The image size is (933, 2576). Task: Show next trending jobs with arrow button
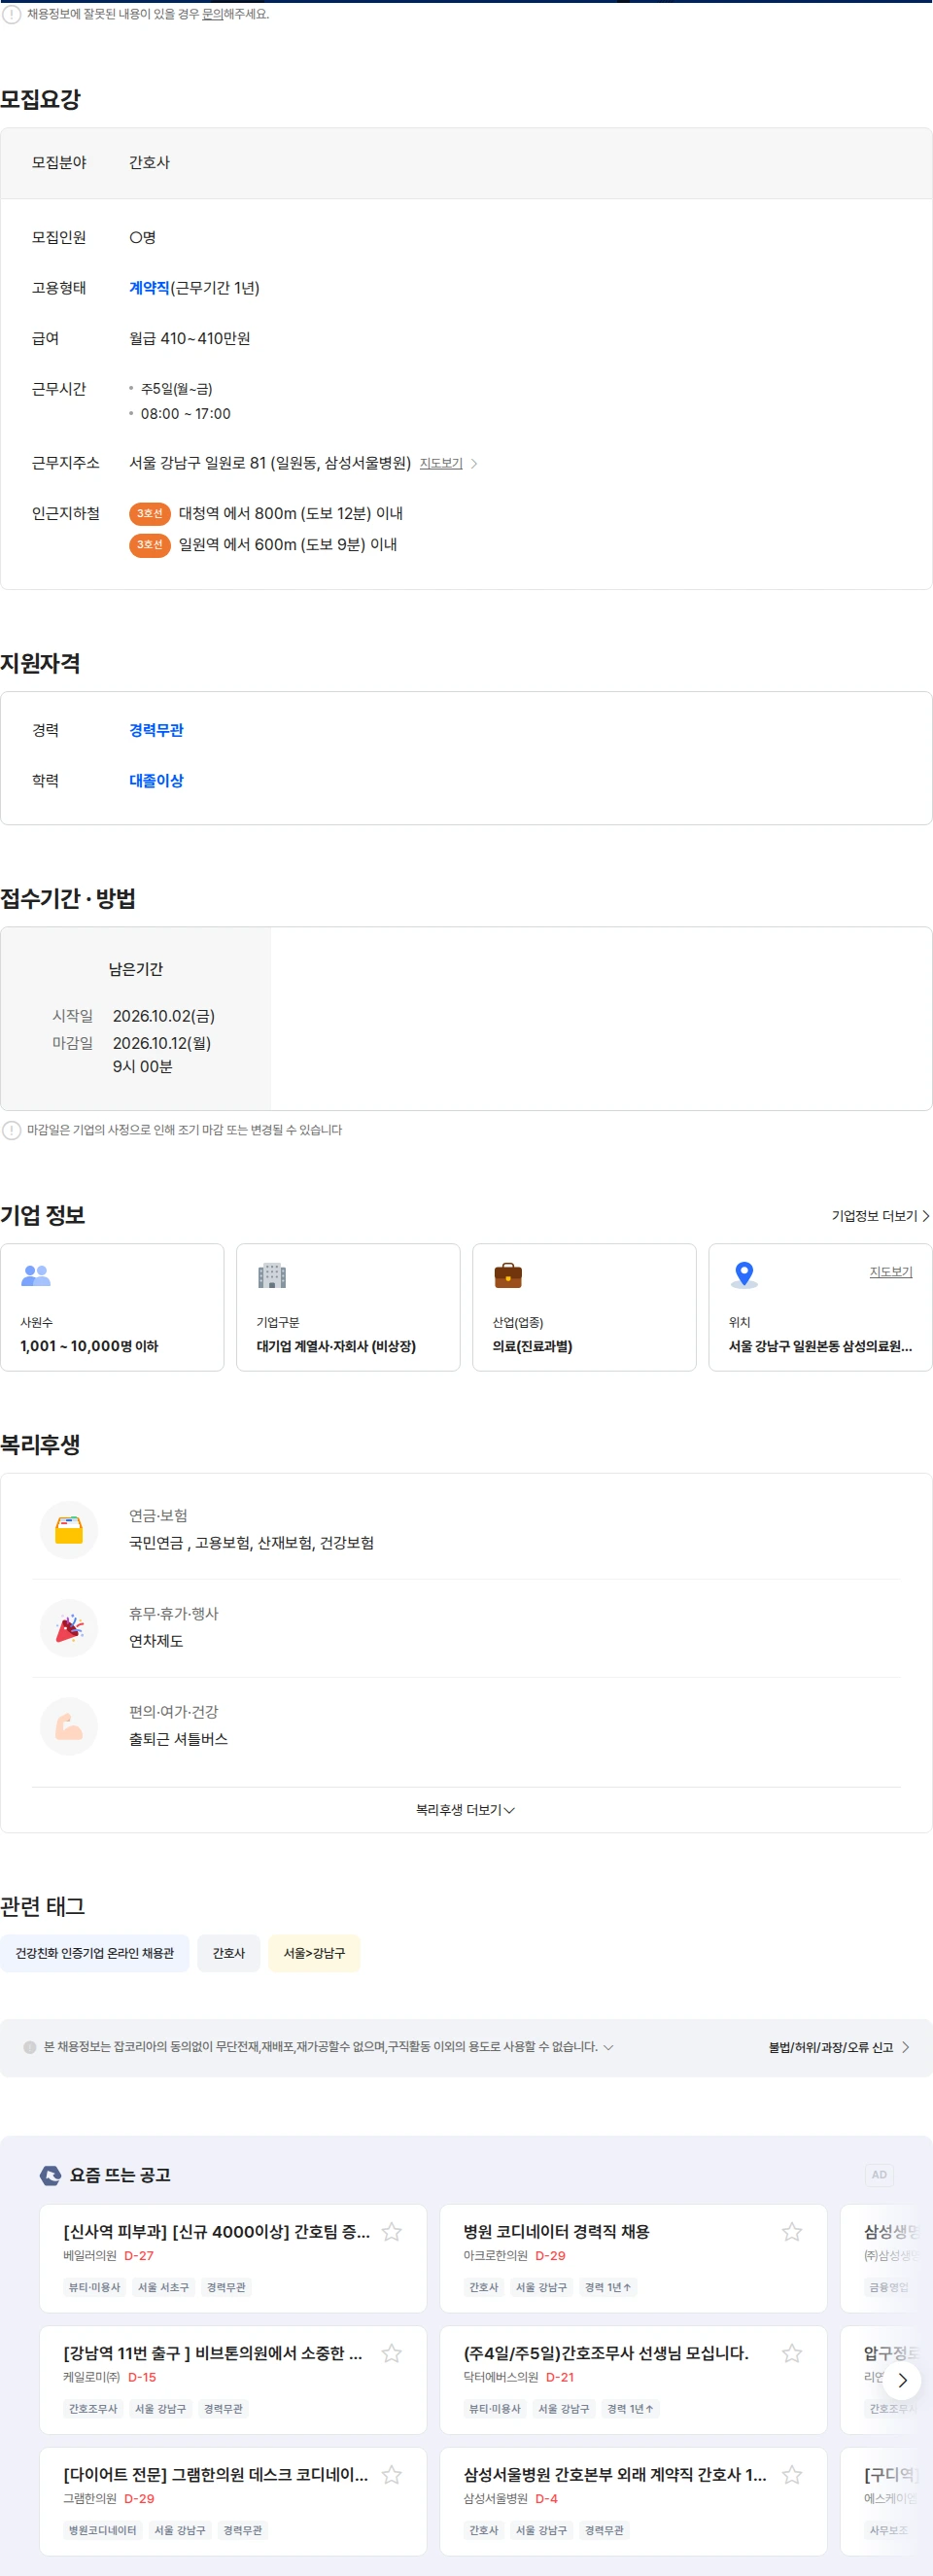[902, 2380]
